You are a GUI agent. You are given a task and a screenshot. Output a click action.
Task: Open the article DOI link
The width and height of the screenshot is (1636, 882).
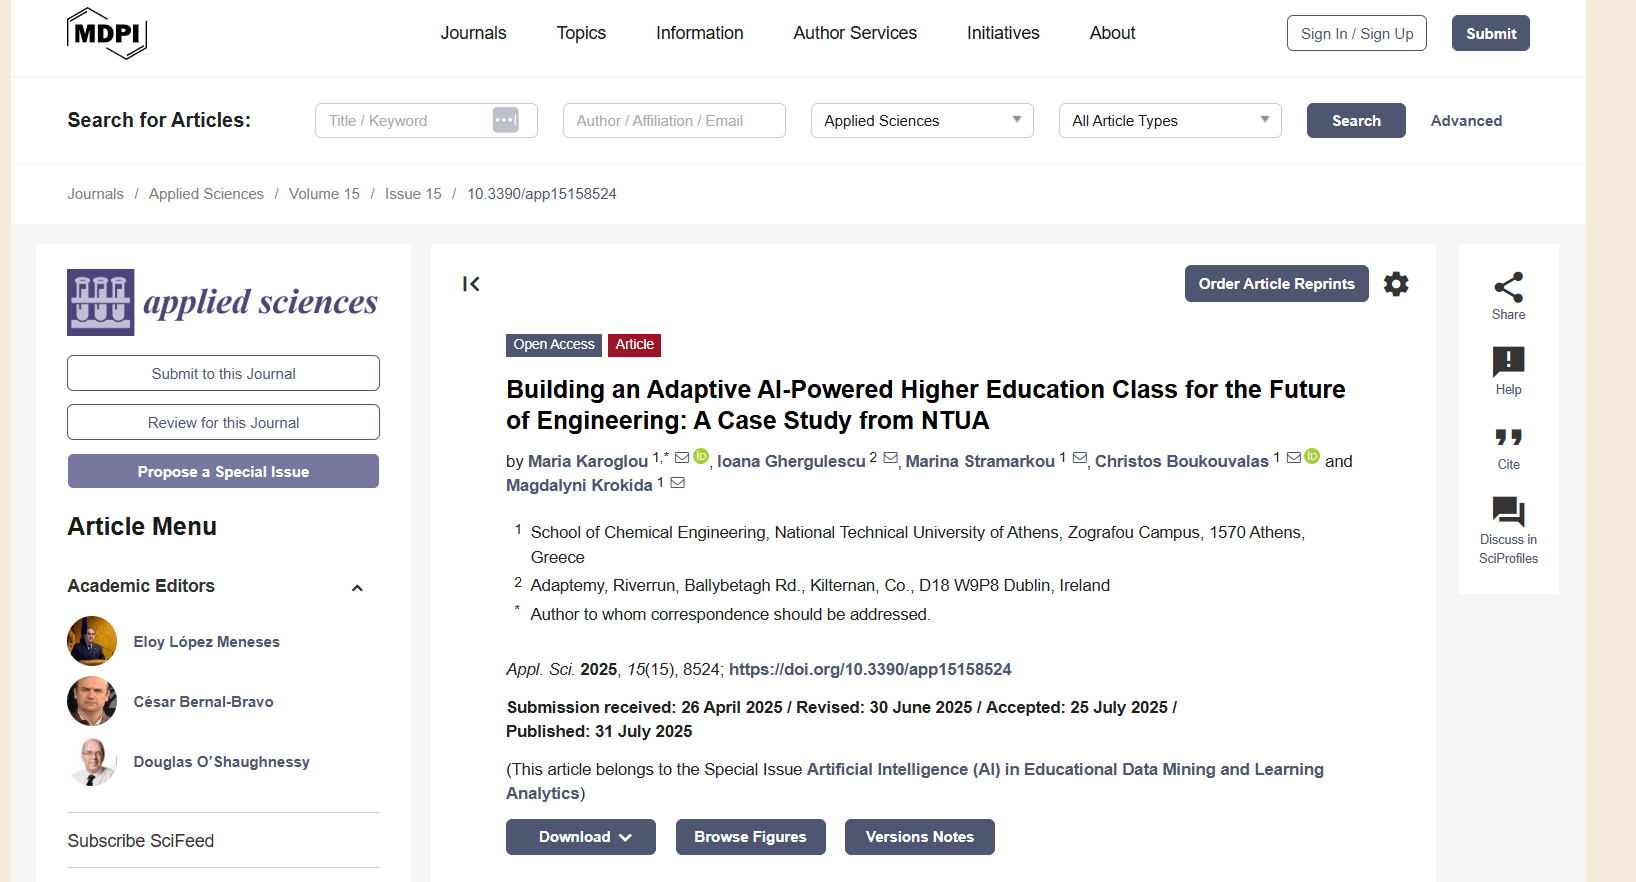pos(870,669)
